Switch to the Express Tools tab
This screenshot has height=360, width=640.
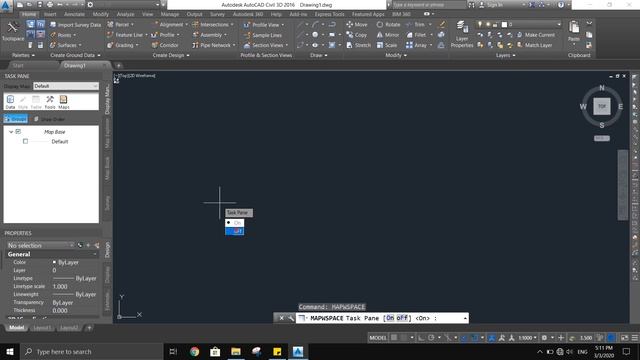329,14
